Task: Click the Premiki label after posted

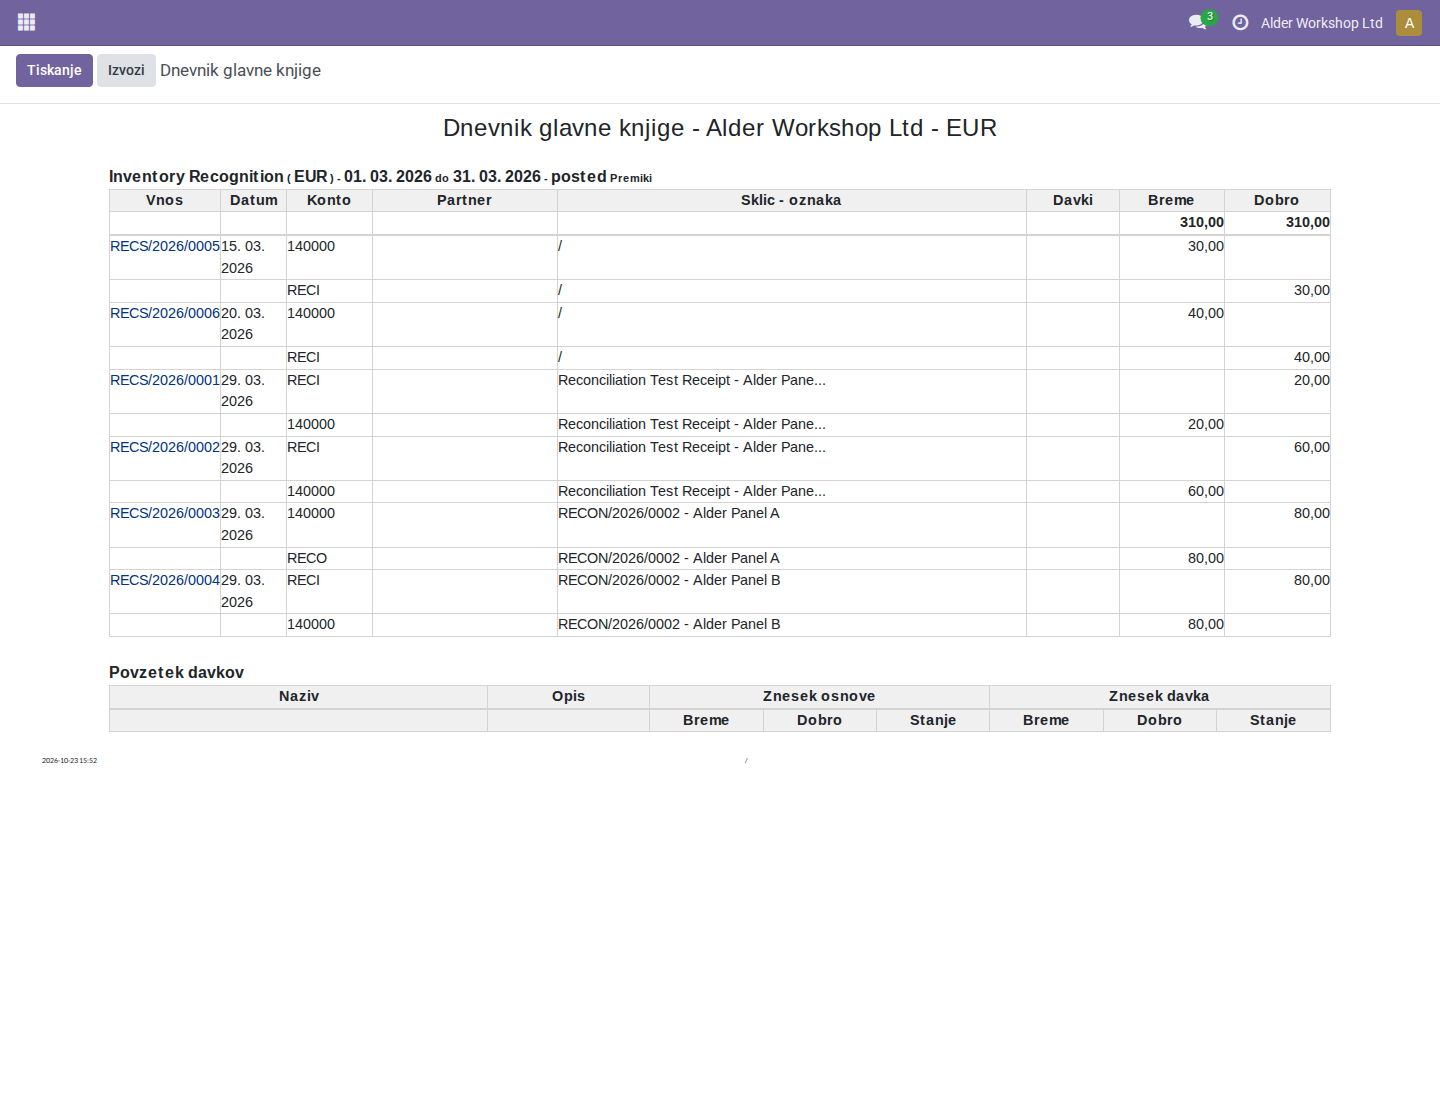Action: point(631,178)
